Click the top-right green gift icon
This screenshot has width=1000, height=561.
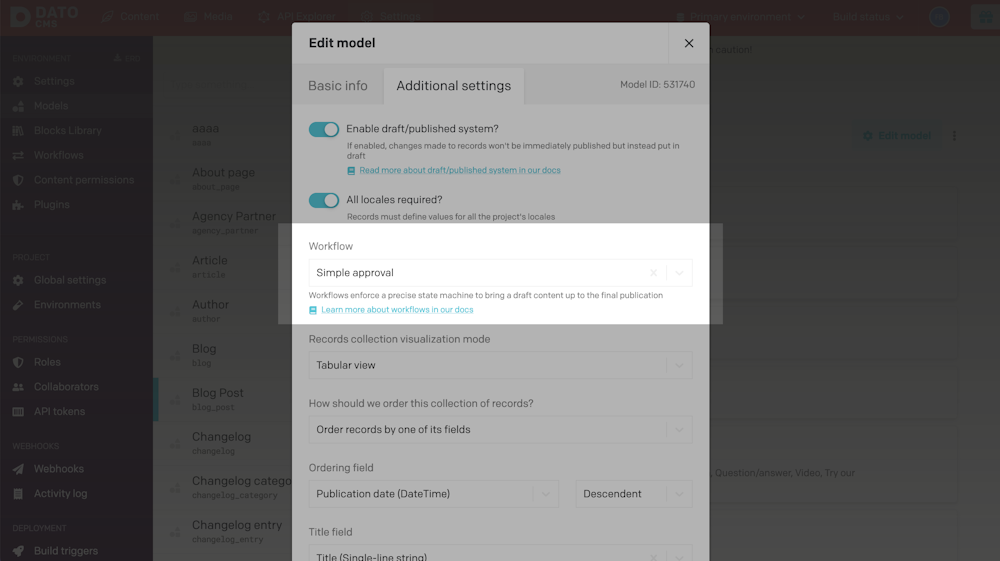(985, 17)
